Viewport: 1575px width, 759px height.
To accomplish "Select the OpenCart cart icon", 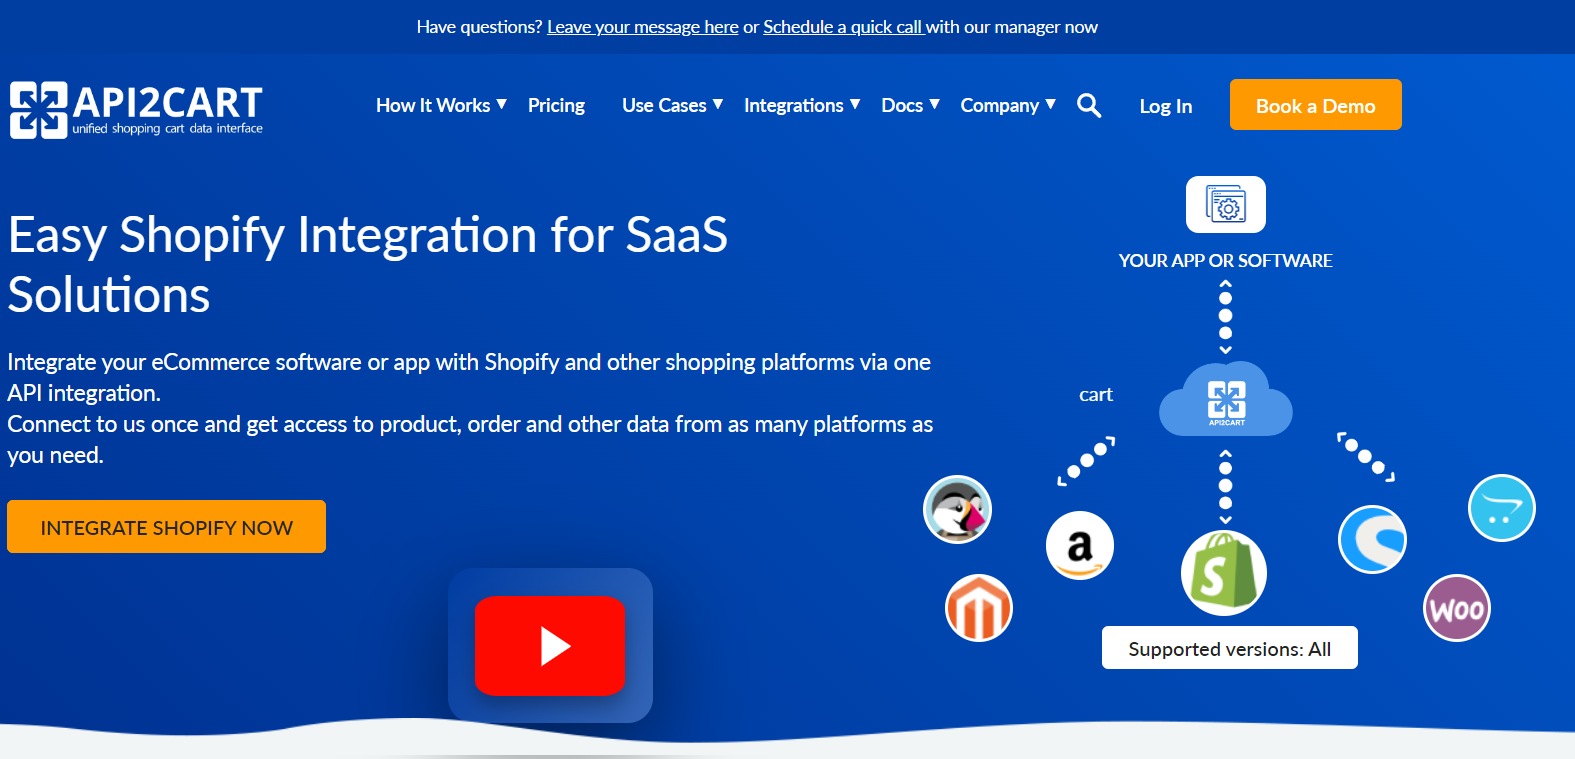I will click(1502, 508).
